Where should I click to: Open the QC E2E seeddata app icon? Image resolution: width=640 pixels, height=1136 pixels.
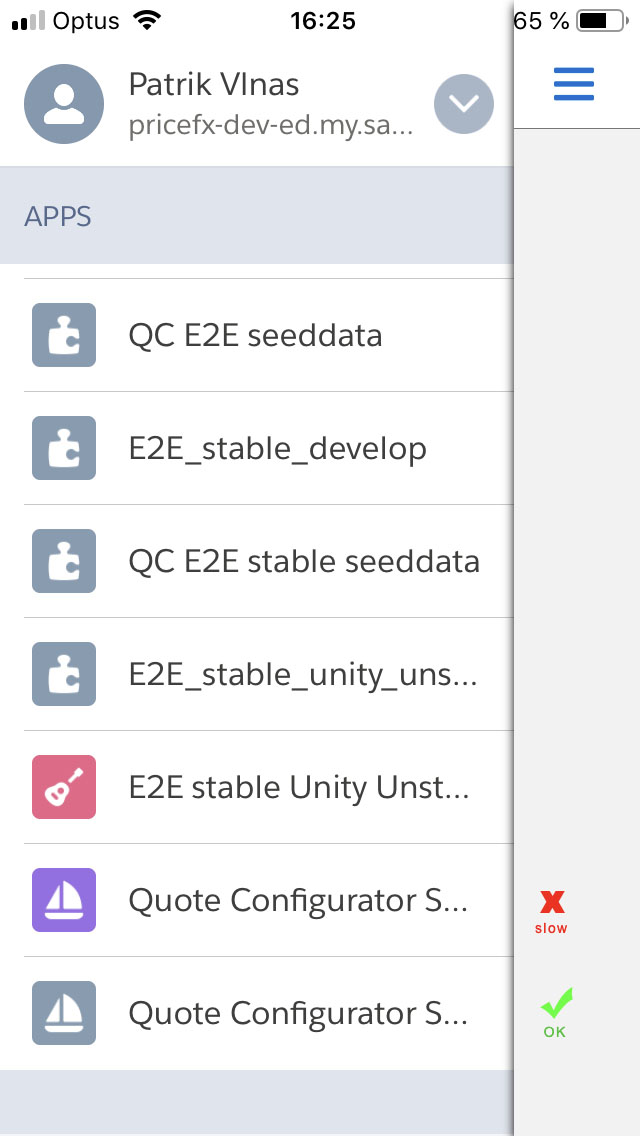coord(63,335)
